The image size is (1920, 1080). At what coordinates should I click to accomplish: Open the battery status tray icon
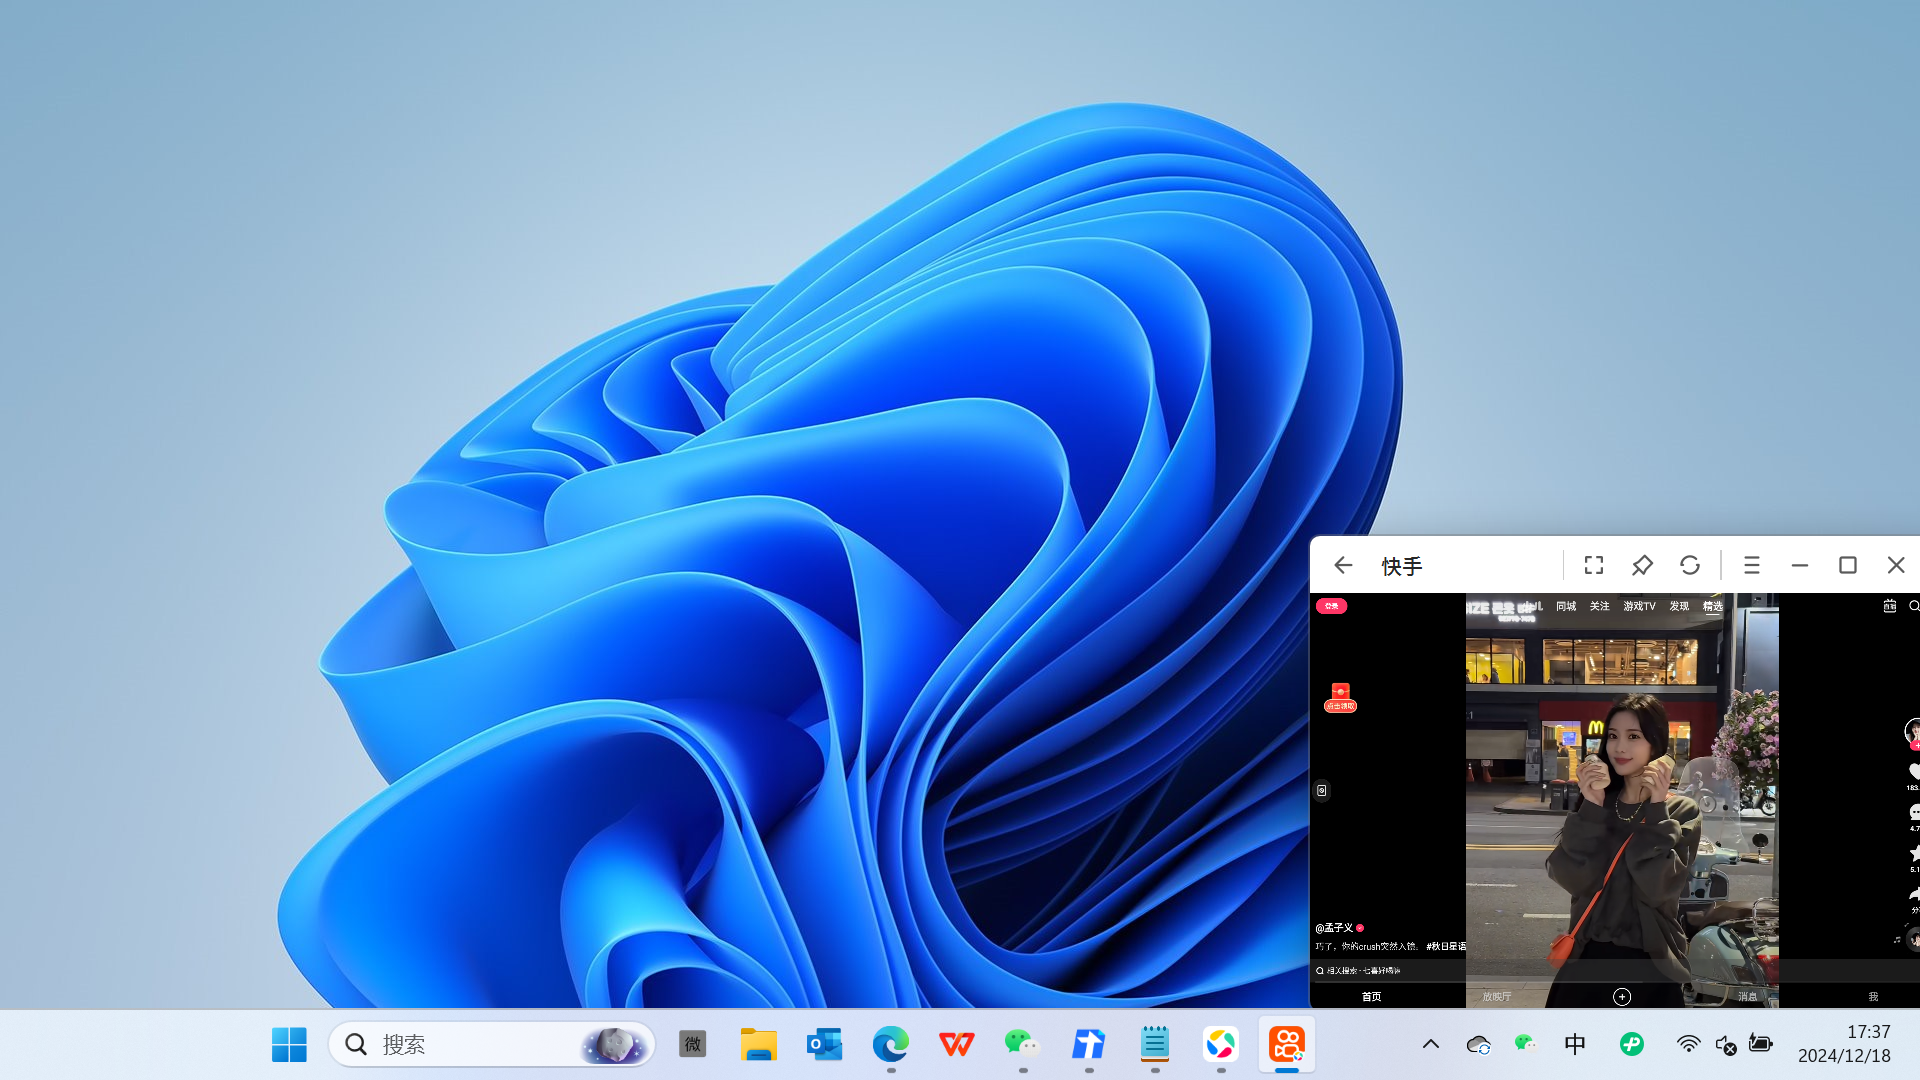point(1761,1045)
